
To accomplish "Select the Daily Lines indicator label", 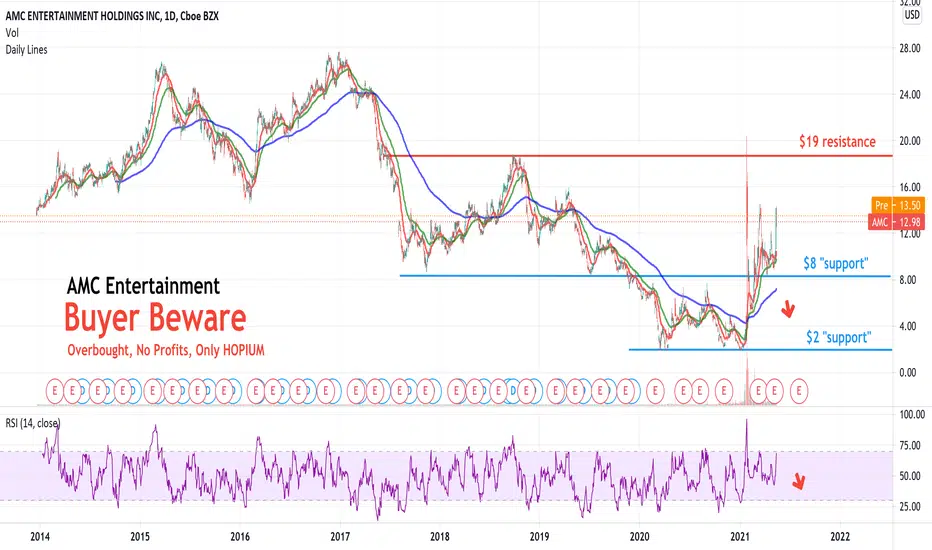I will tap(26, 50).
